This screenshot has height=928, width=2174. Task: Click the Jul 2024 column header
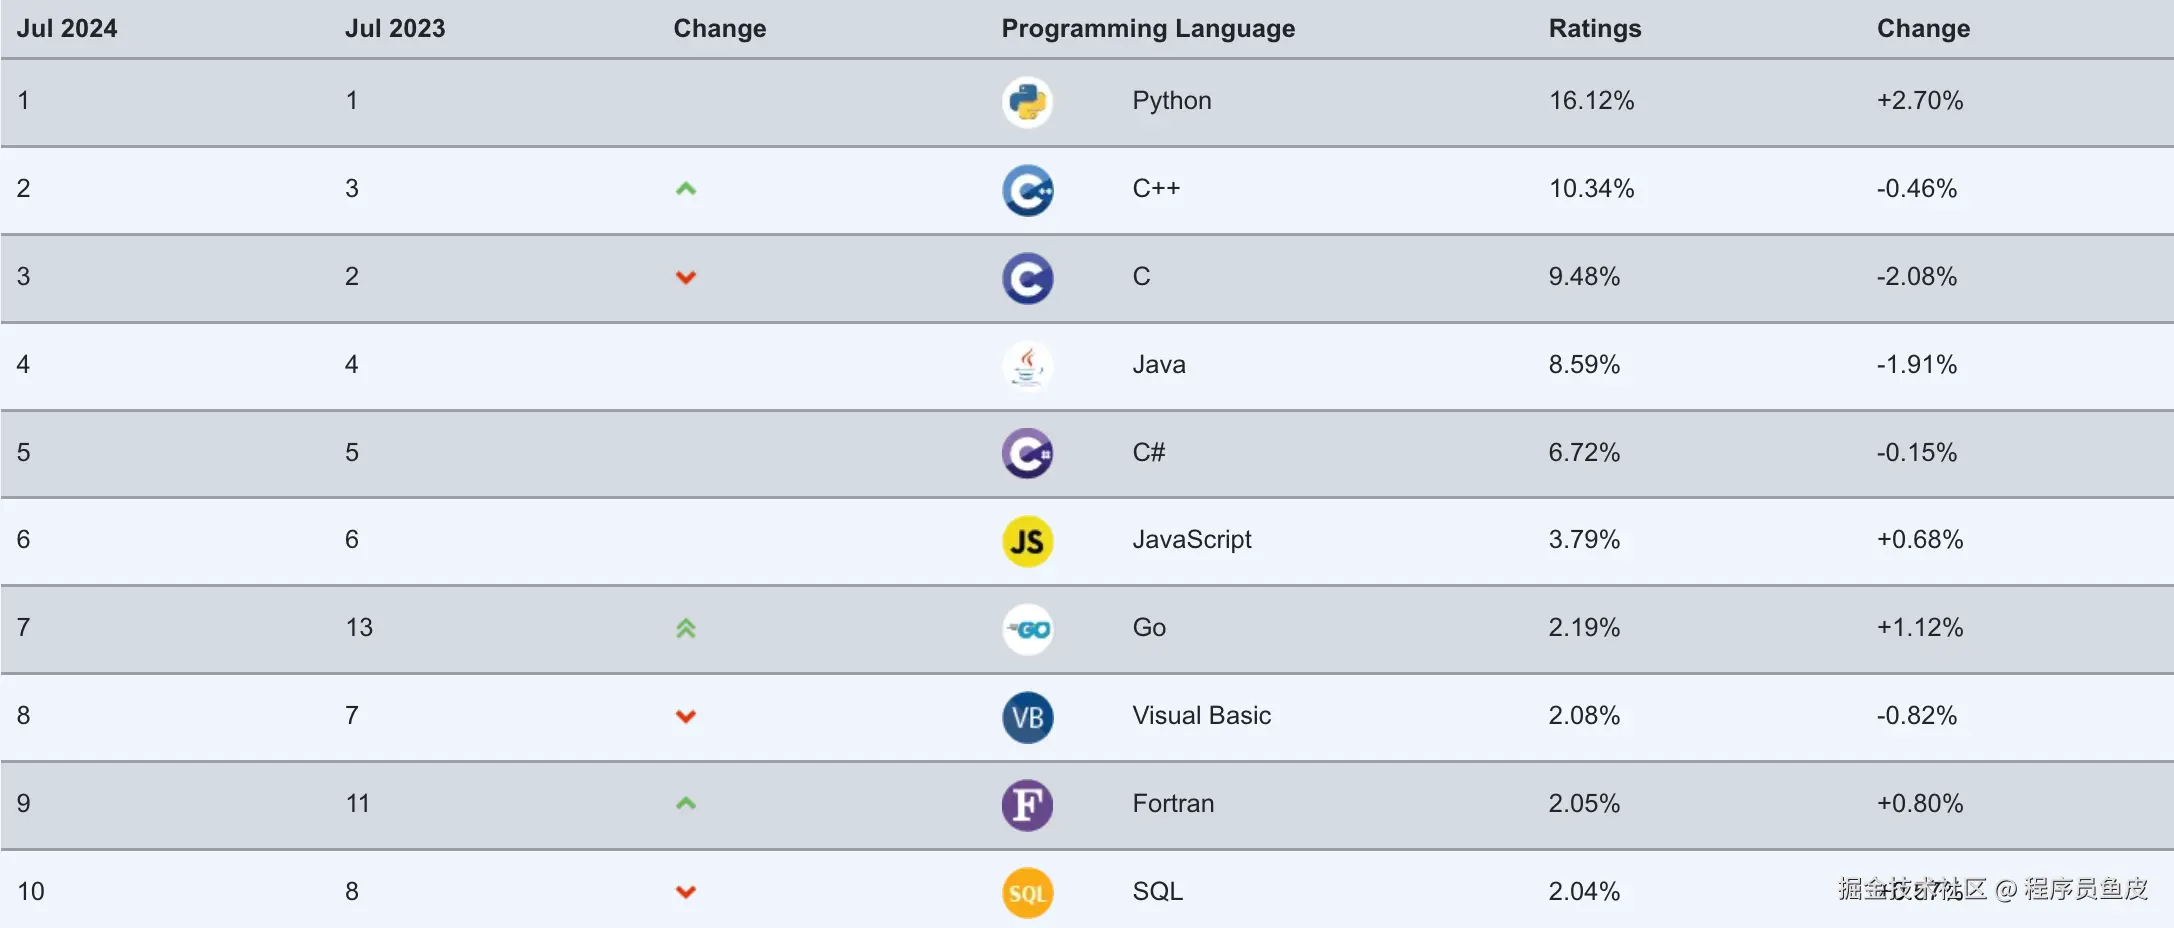[x=67, y=28]
